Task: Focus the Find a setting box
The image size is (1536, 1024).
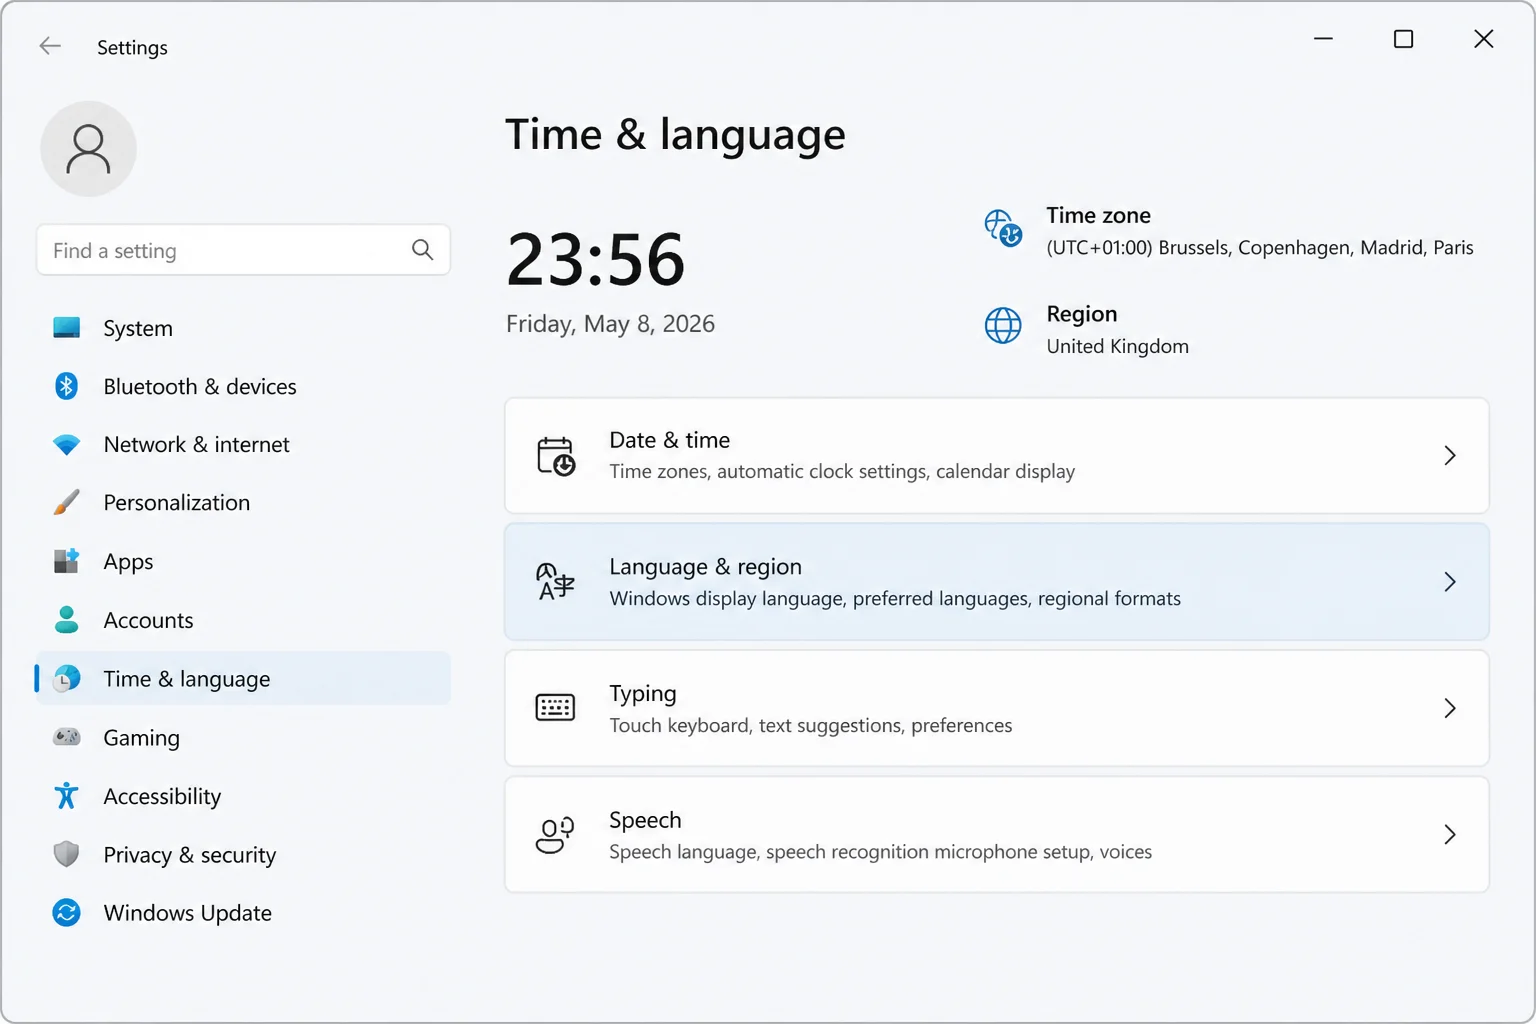Action: 243,250
